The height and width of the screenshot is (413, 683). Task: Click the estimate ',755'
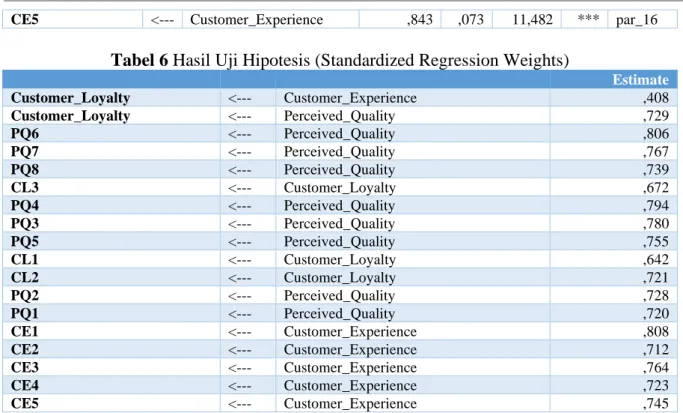click(x=656, y=241)
